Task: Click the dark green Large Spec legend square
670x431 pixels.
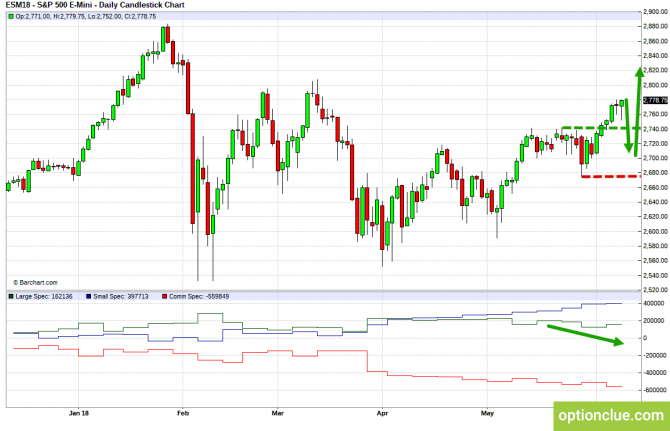Action: pos(11,296)
